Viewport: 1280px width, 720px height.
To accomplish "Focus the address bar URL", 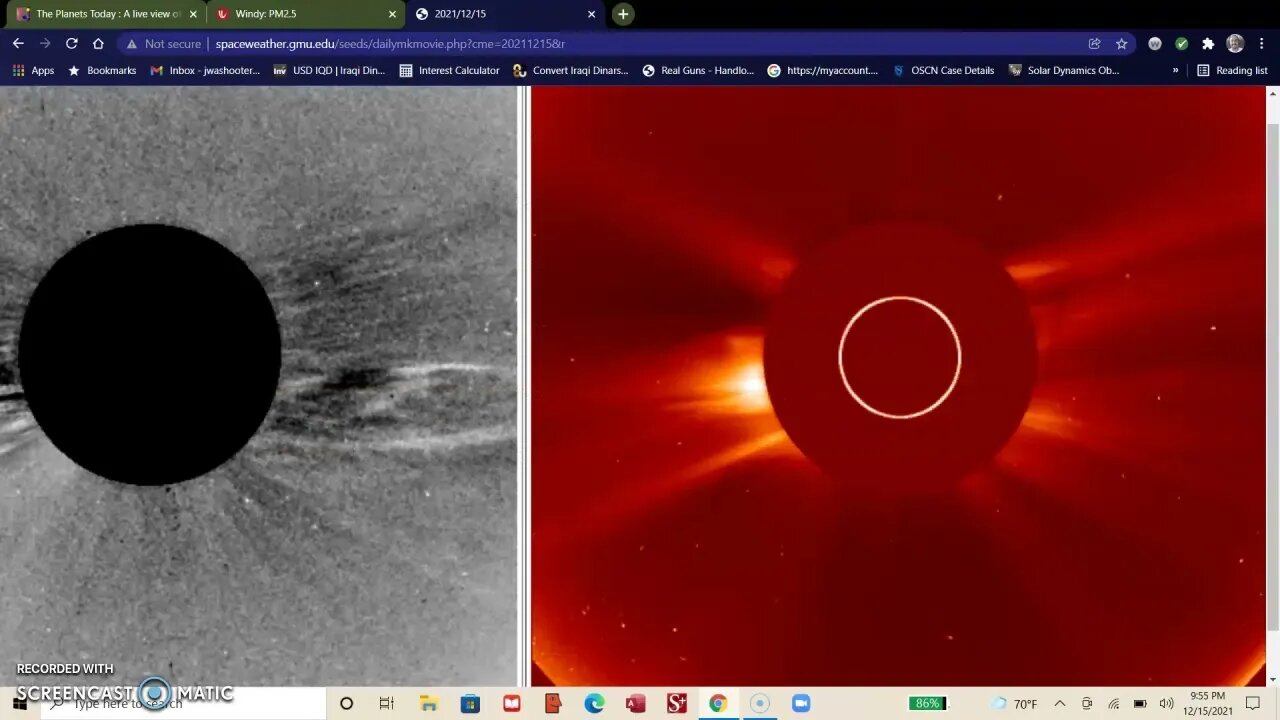I will tap(390, 44).
